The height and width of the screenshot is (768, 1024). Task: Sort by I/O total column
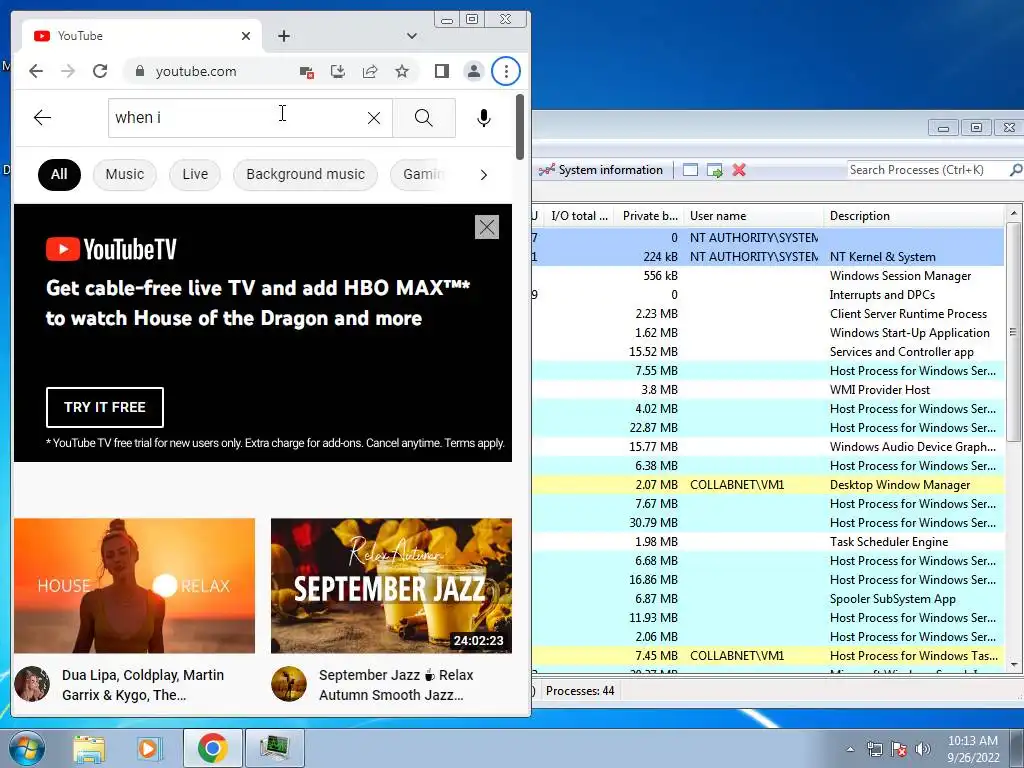[579, 216]
